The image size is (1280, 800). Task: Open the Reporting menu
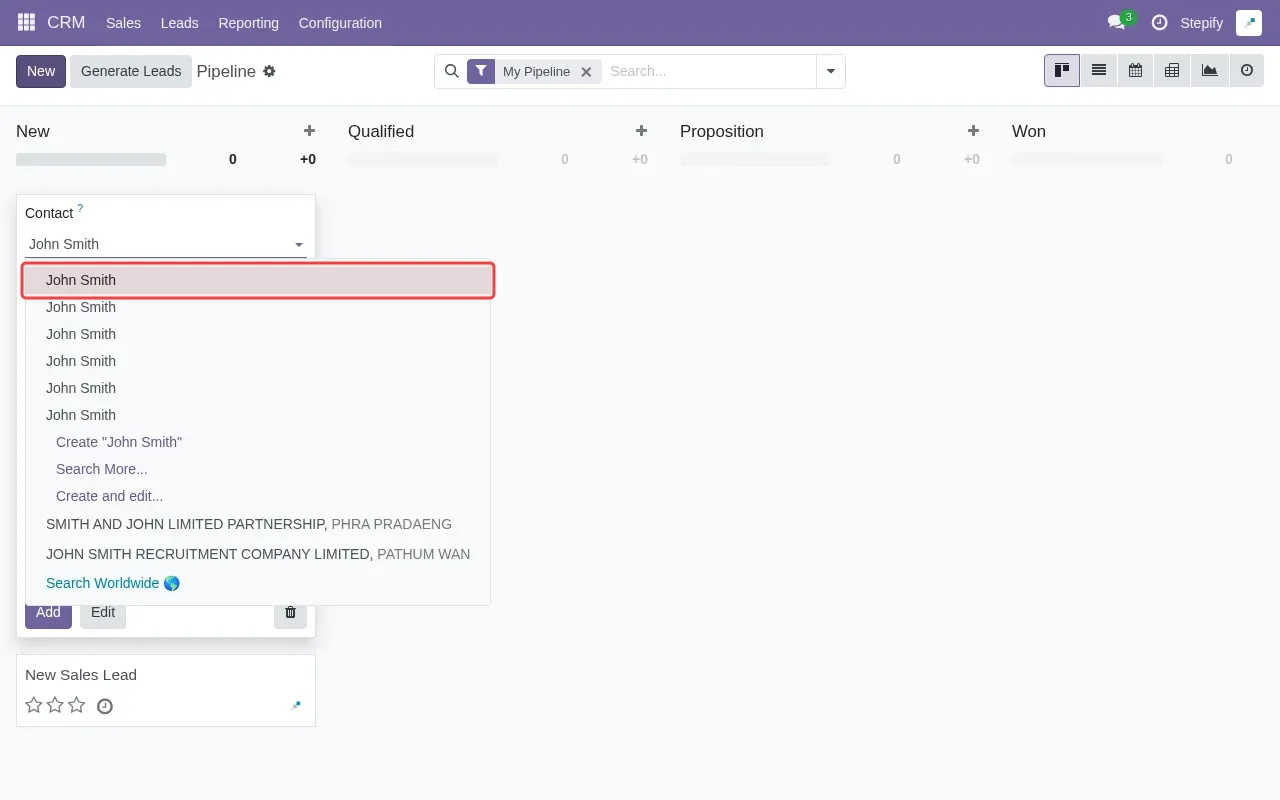tap(248, 22)
